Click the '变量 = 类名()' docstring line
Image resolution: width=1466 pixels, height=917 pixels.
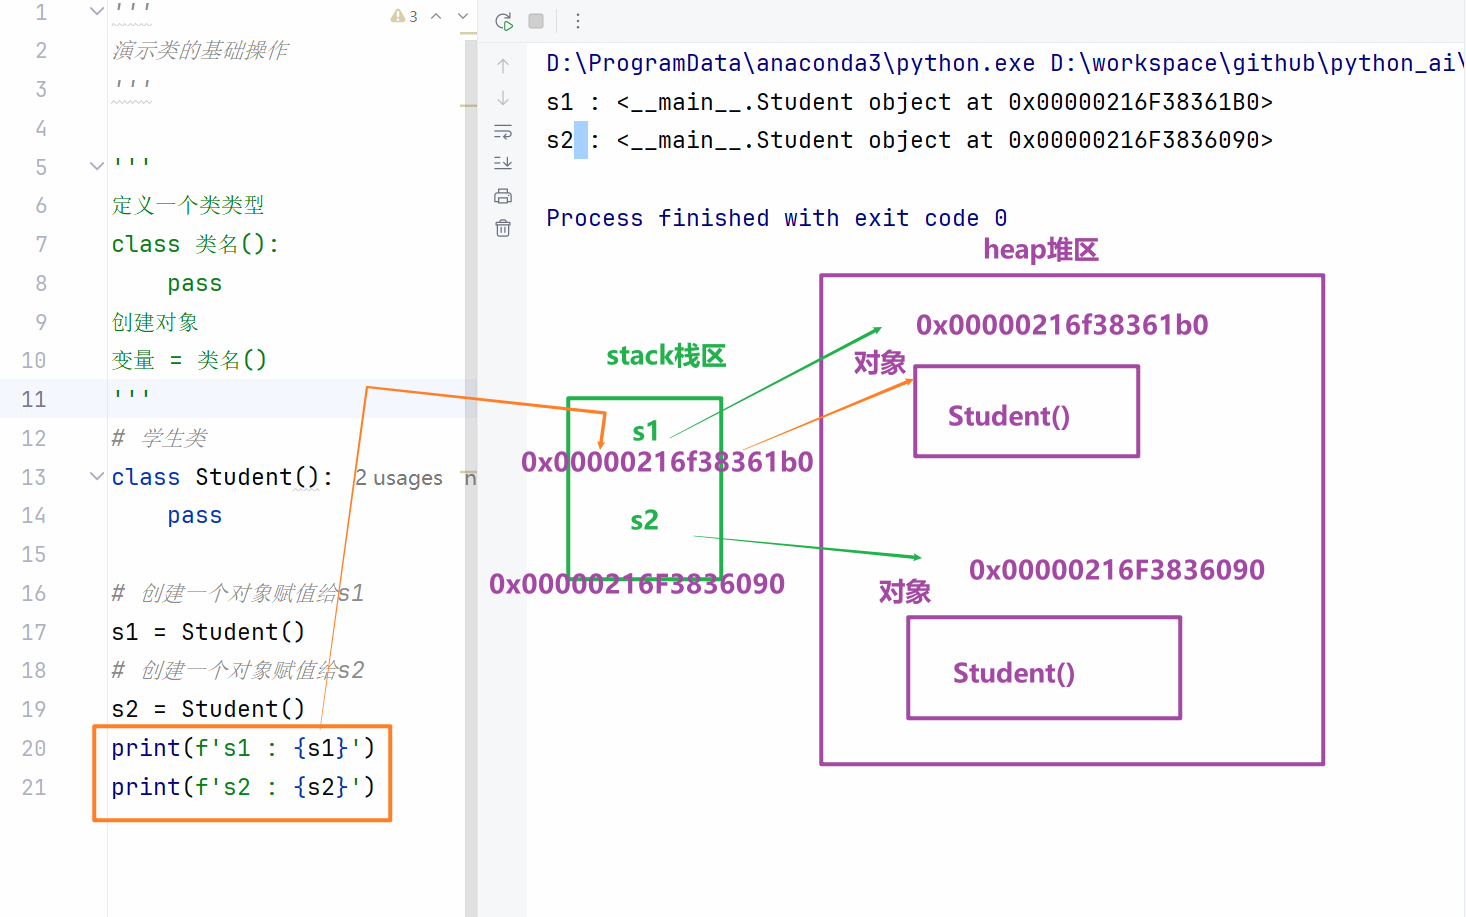coord(189,360)
